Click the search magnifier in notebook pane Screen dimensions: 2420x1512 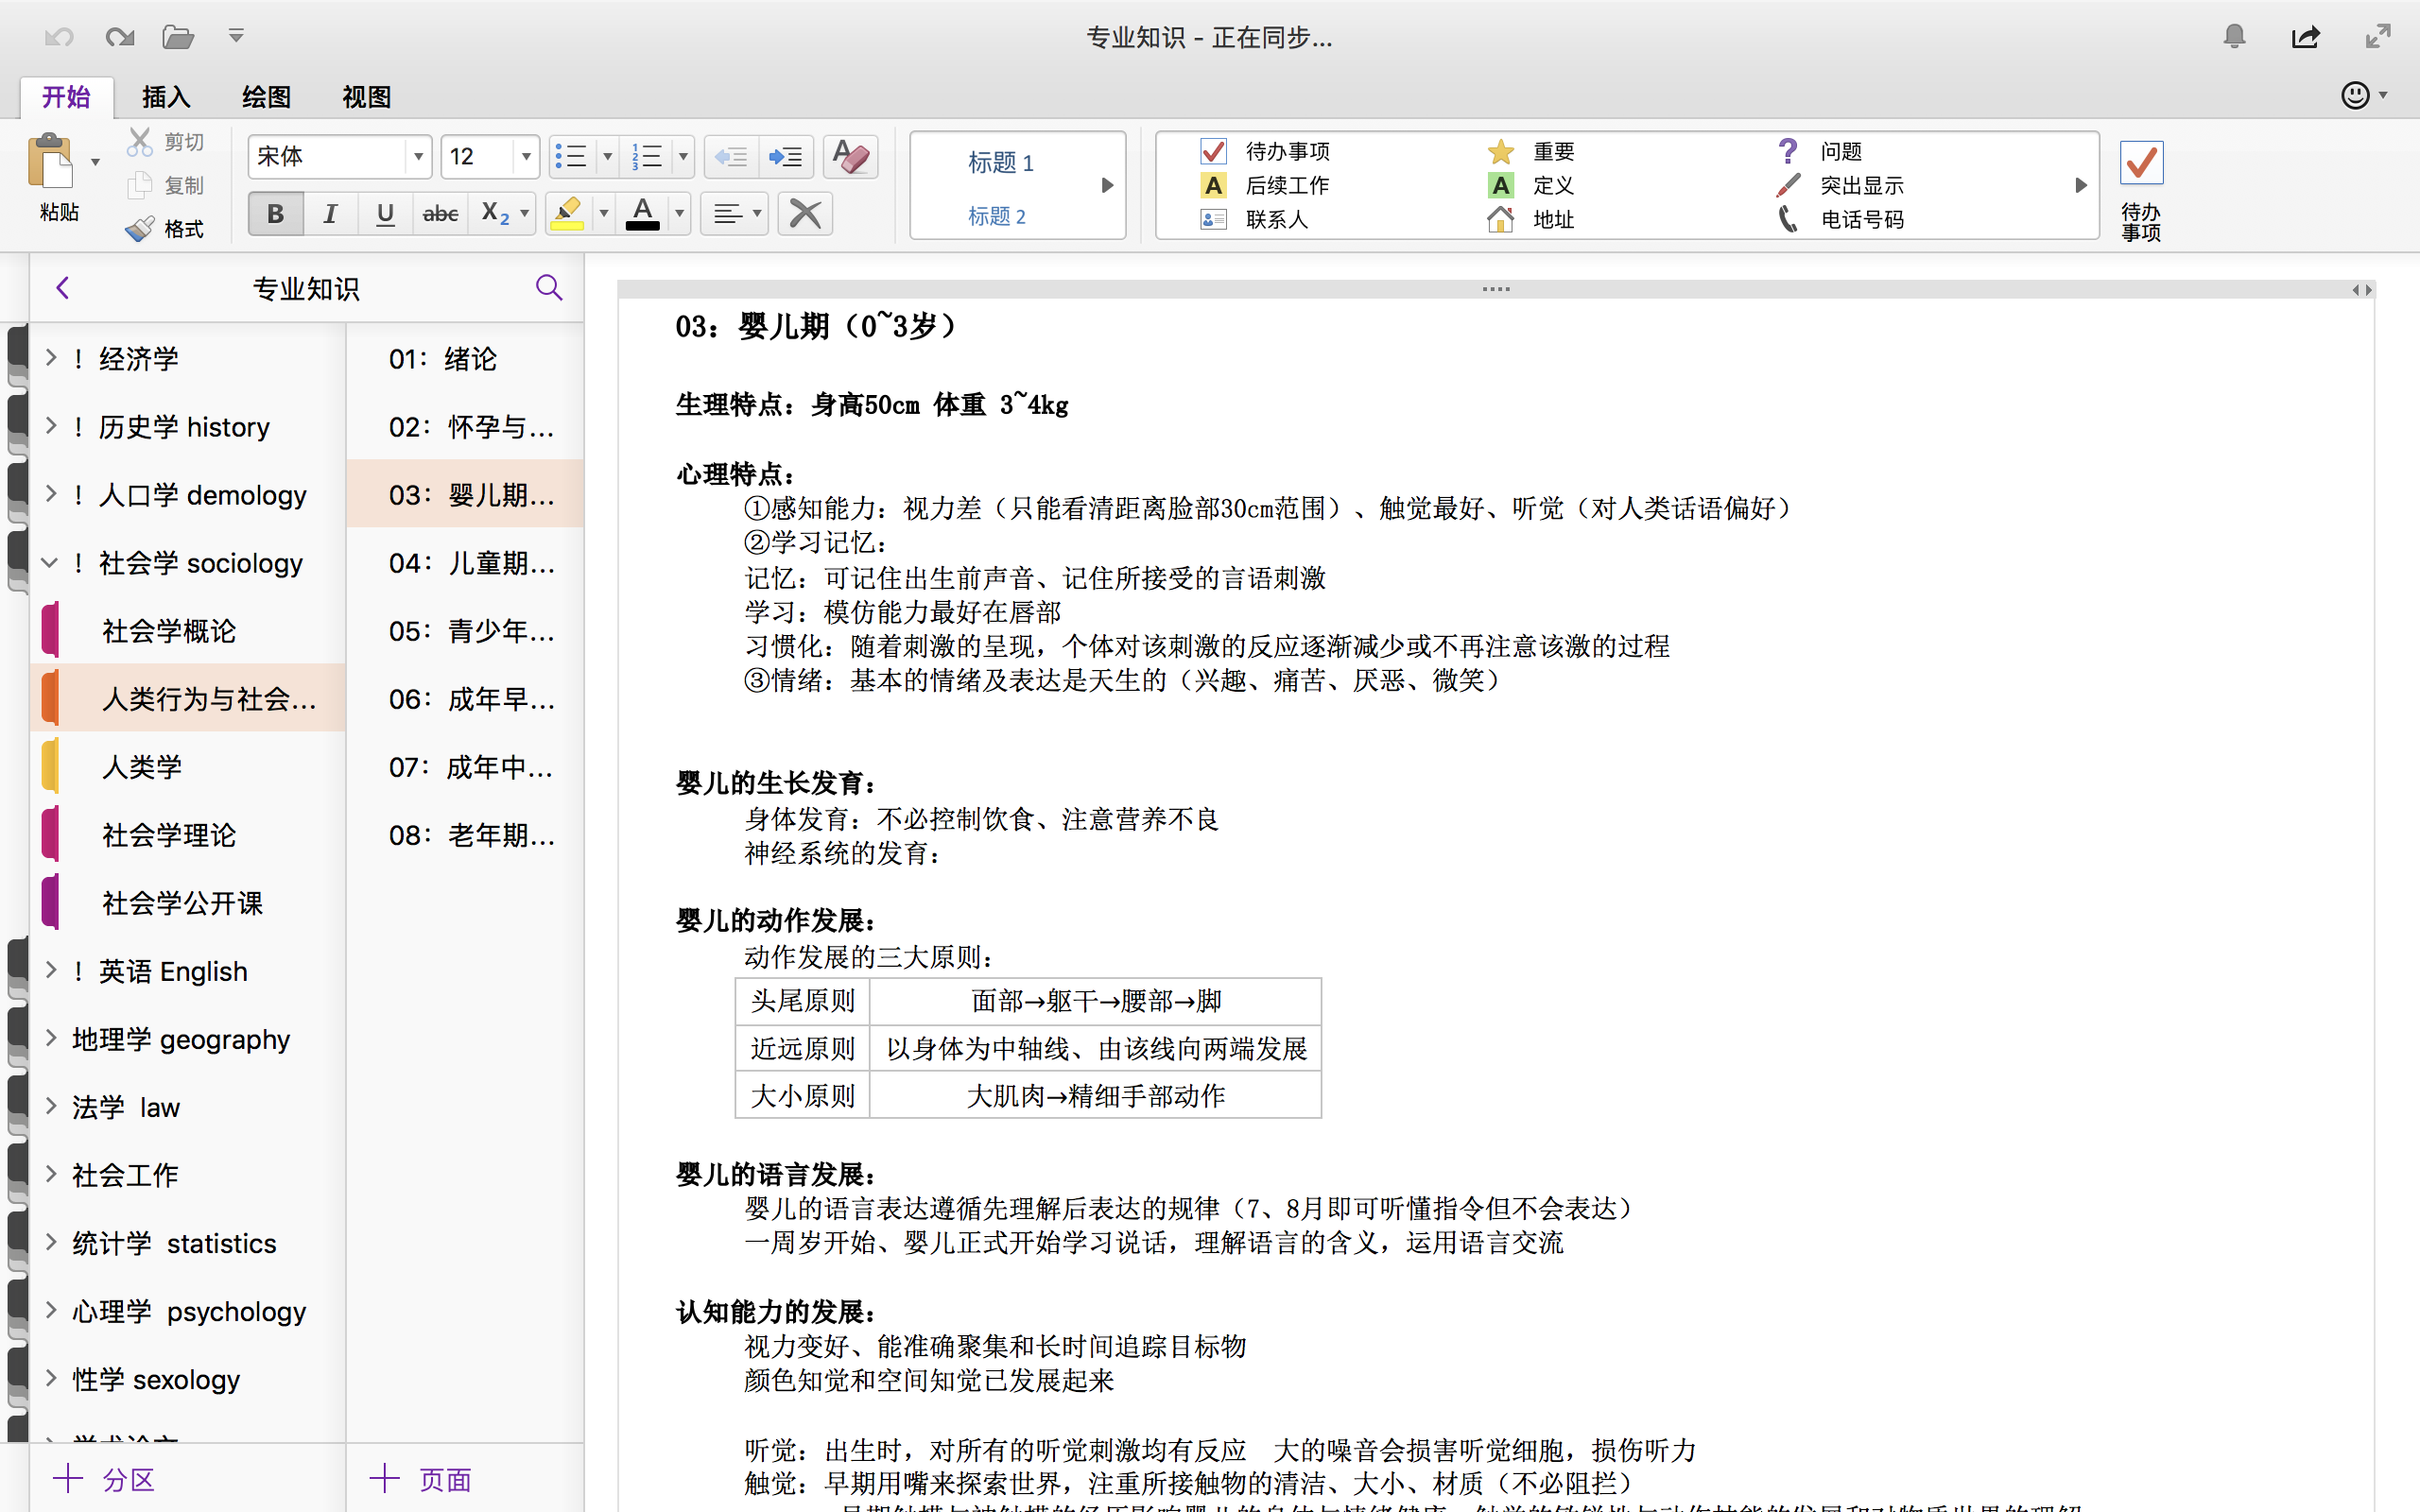pyautogui.click(x=548, y=288)
